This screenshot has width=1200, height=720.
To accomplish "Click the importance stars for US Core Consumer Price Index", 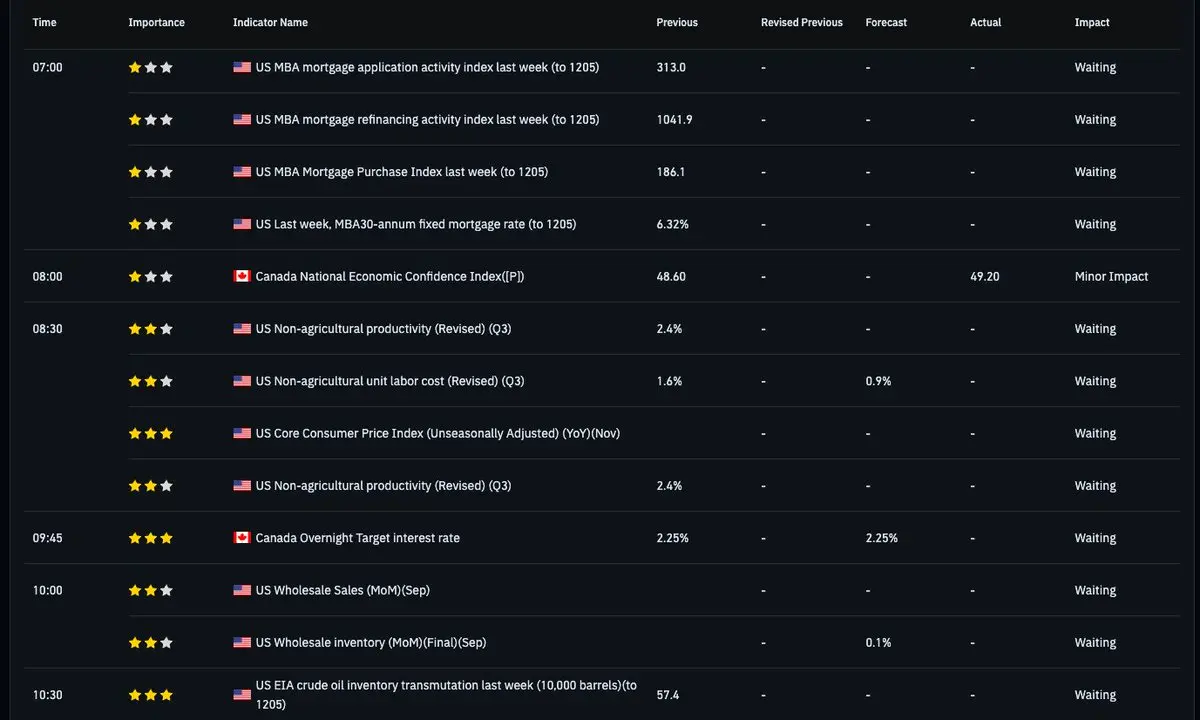I will pos(151,434).
